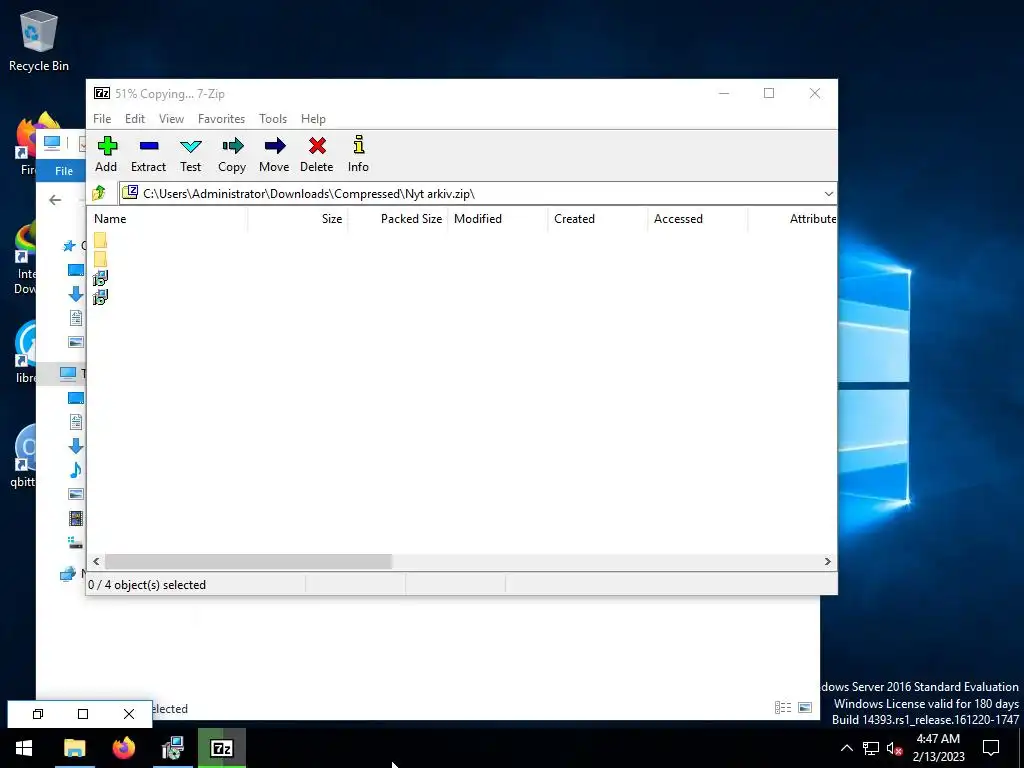Screen dimensions: 1024x768
Task: Click the Extract toolbar button
Action: click(x=148, y=154)
